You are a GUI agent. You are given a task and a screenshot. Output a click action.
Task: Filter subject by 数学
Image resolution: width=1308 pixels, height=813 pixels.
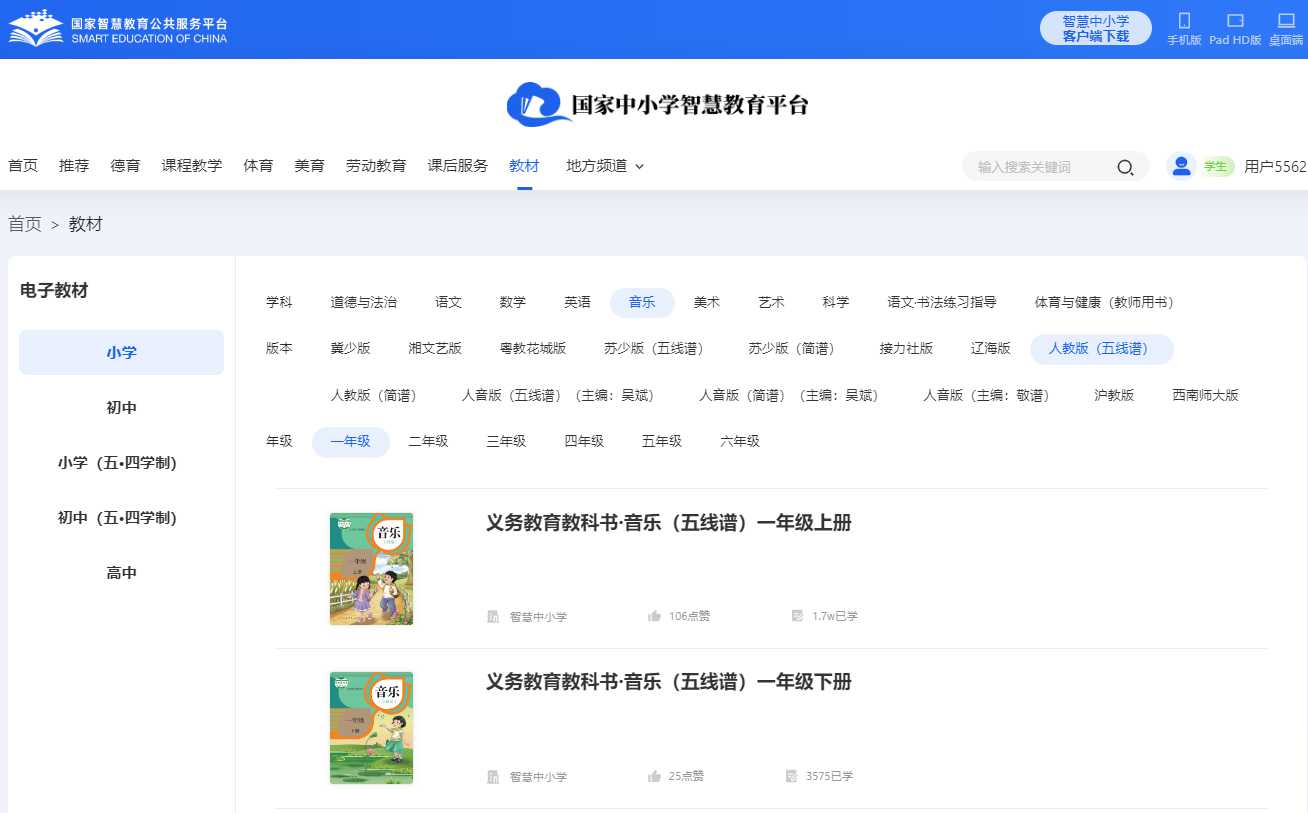[512, 302]
